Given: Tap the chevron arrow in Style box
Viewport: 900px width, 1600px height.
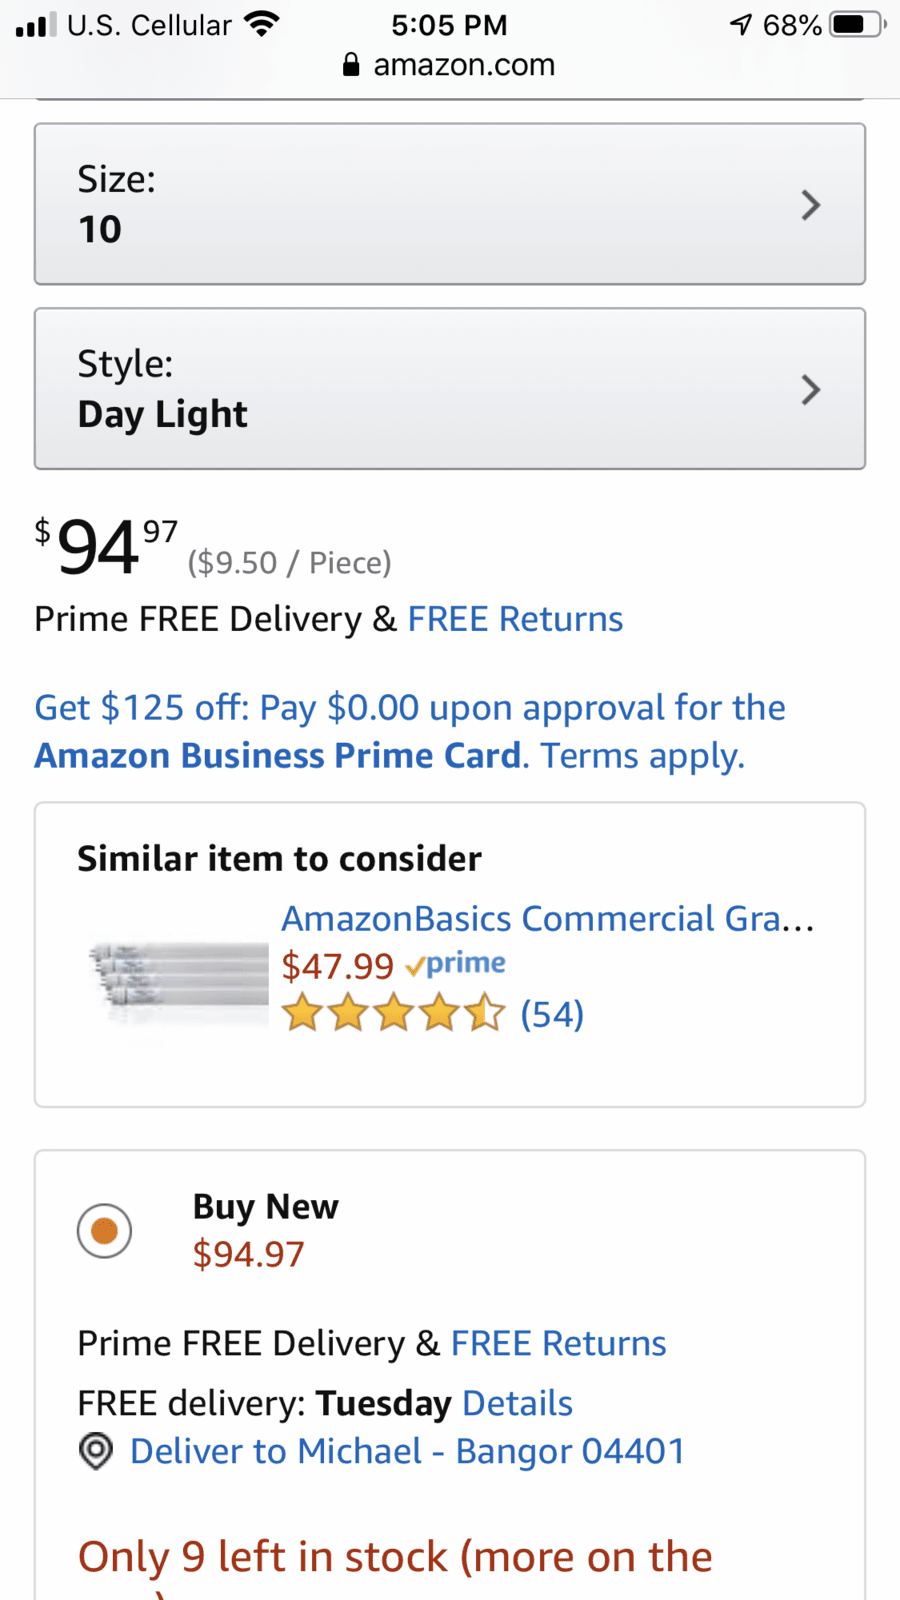Looking at the screenshot, I should click(x=811, y=389).
